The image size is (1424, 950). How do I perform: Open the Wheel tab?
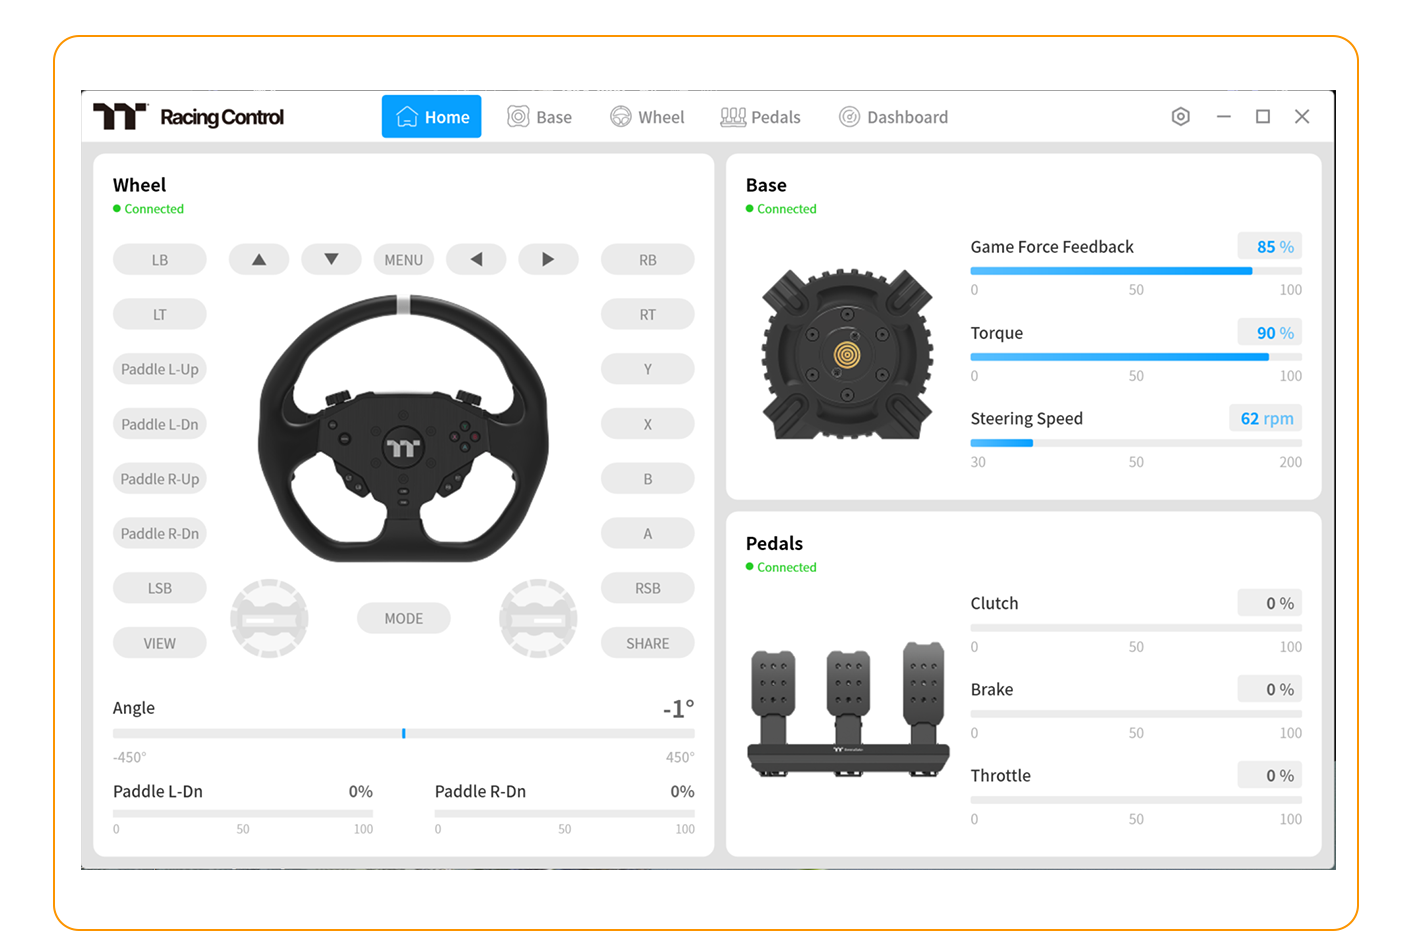647,117
